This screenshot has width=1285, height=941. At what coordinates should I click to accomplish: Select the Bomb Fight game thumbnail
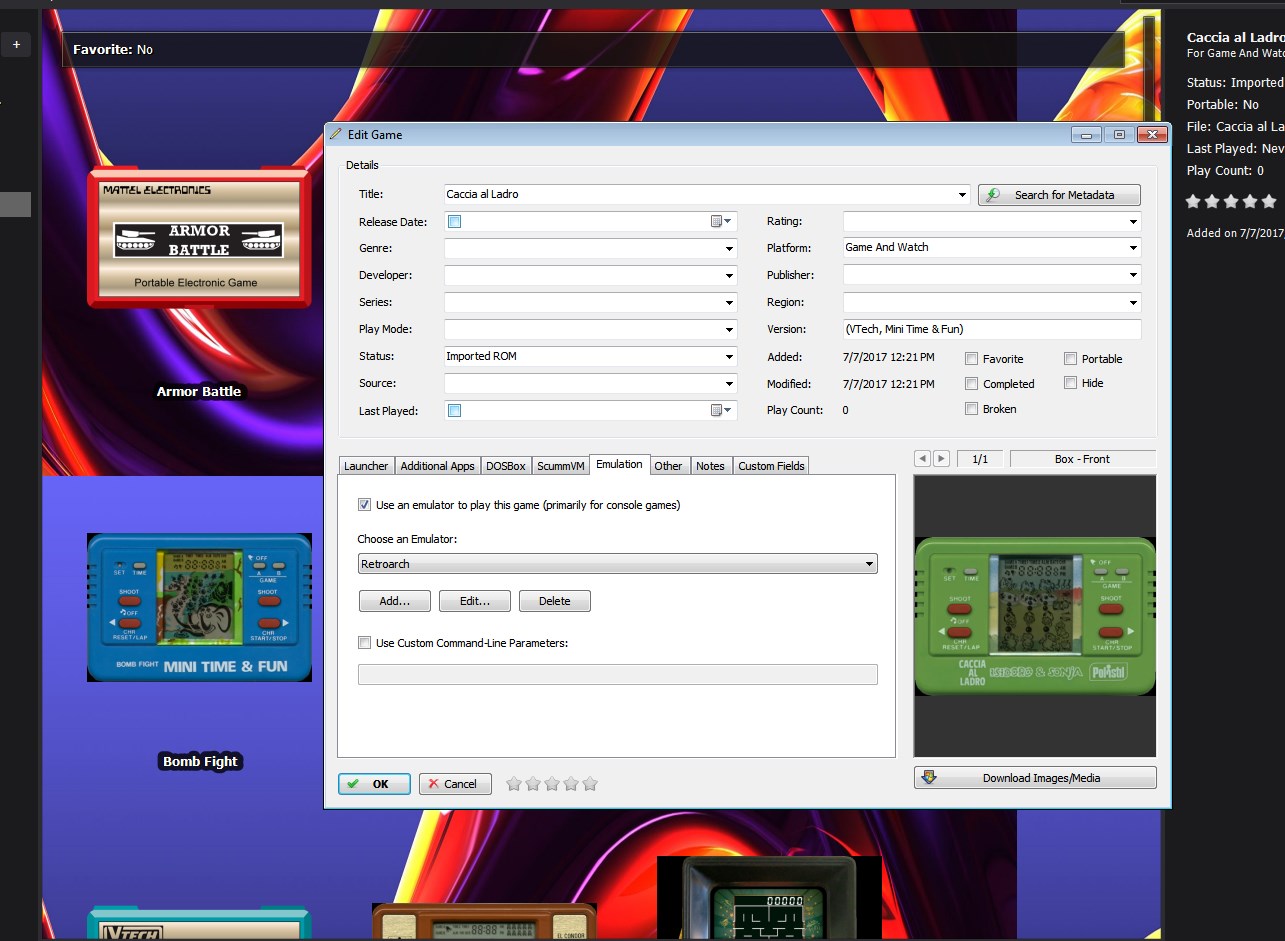[x=199, y=607]
